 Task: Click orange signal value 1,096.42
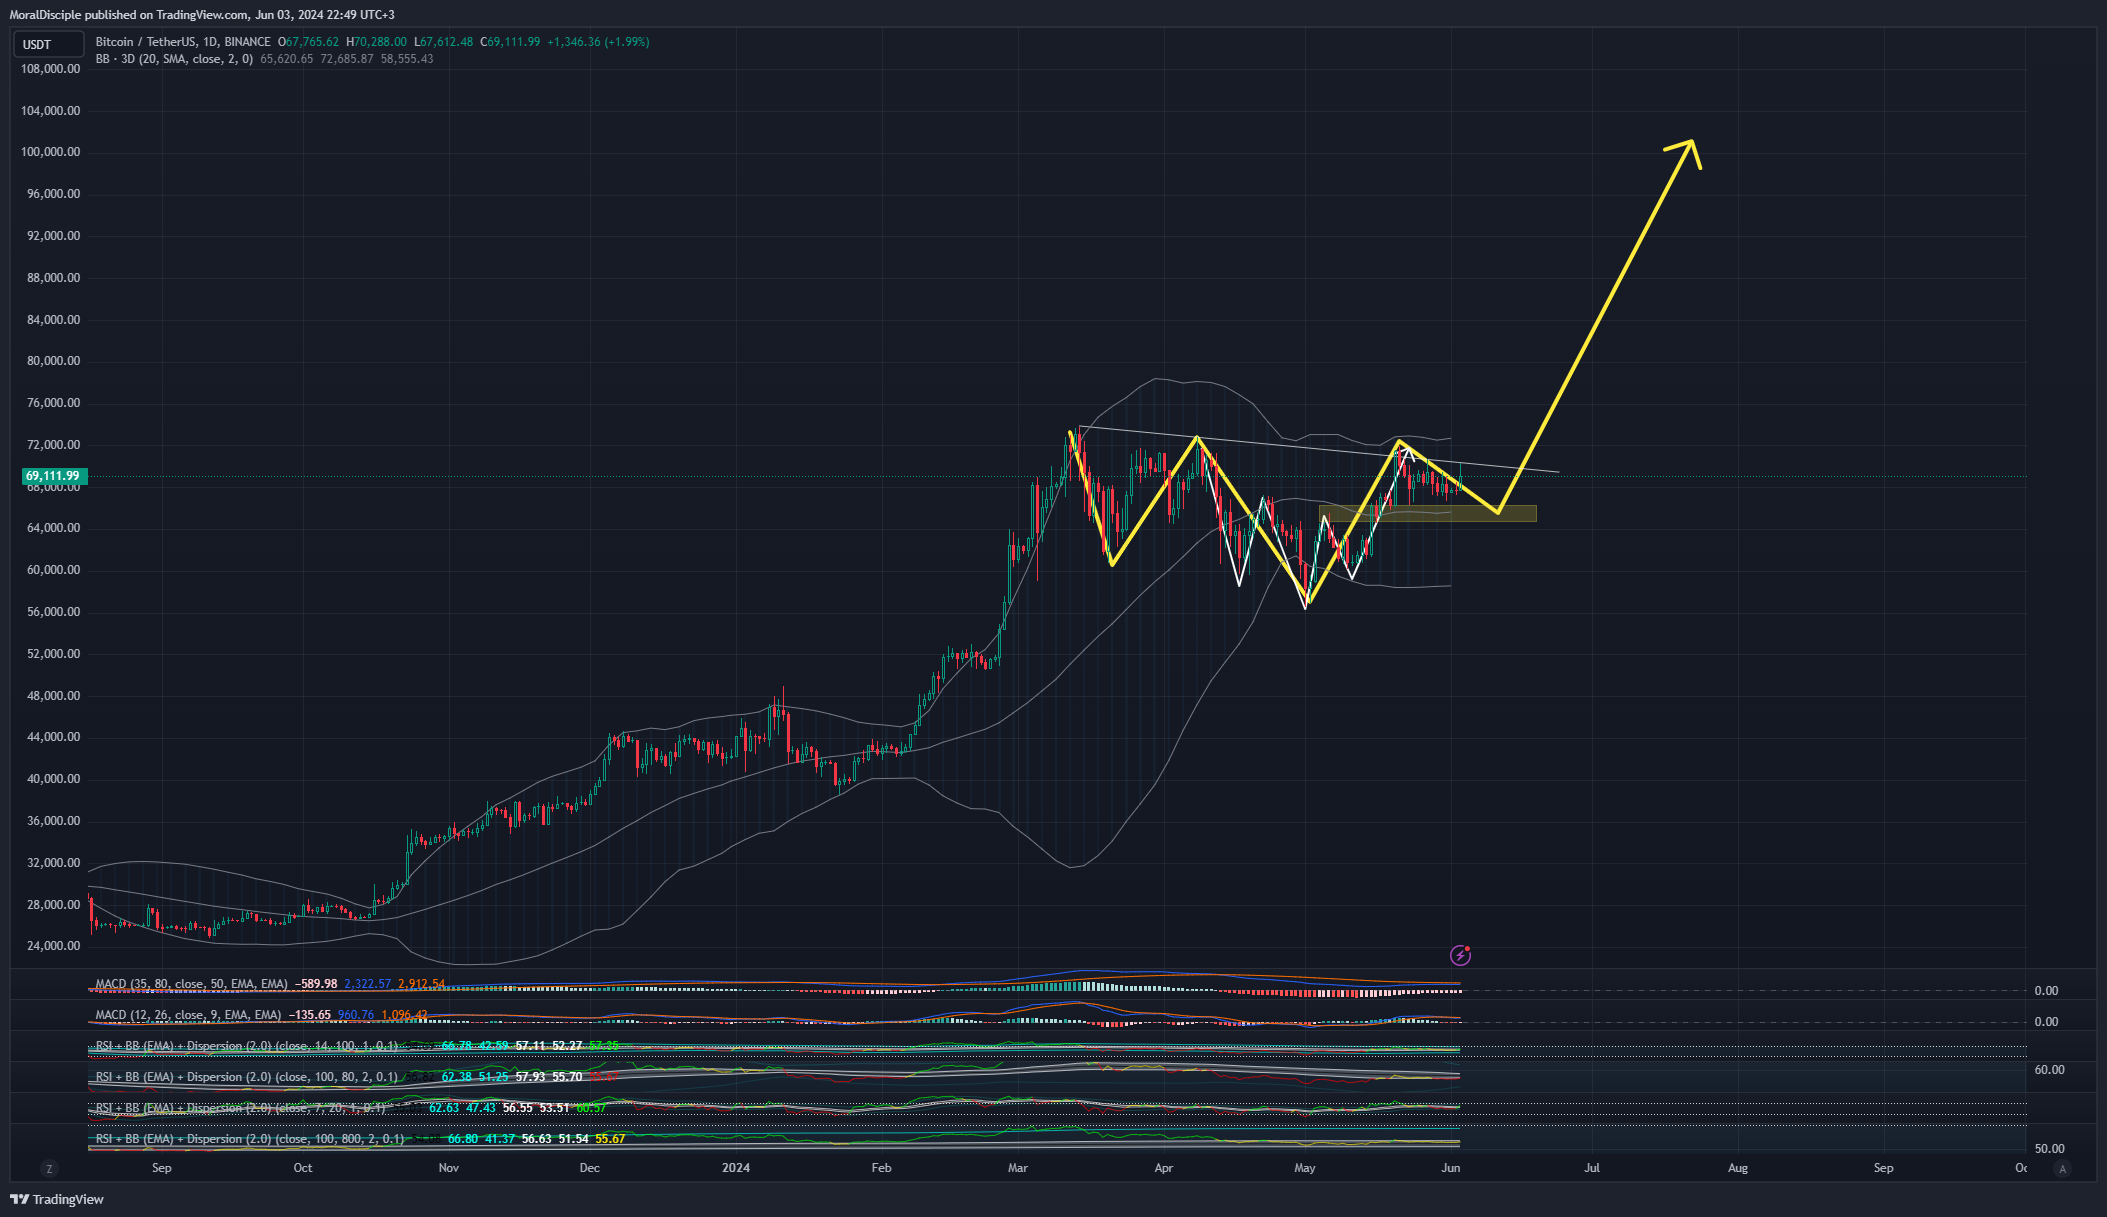(x=404, y=1015)
